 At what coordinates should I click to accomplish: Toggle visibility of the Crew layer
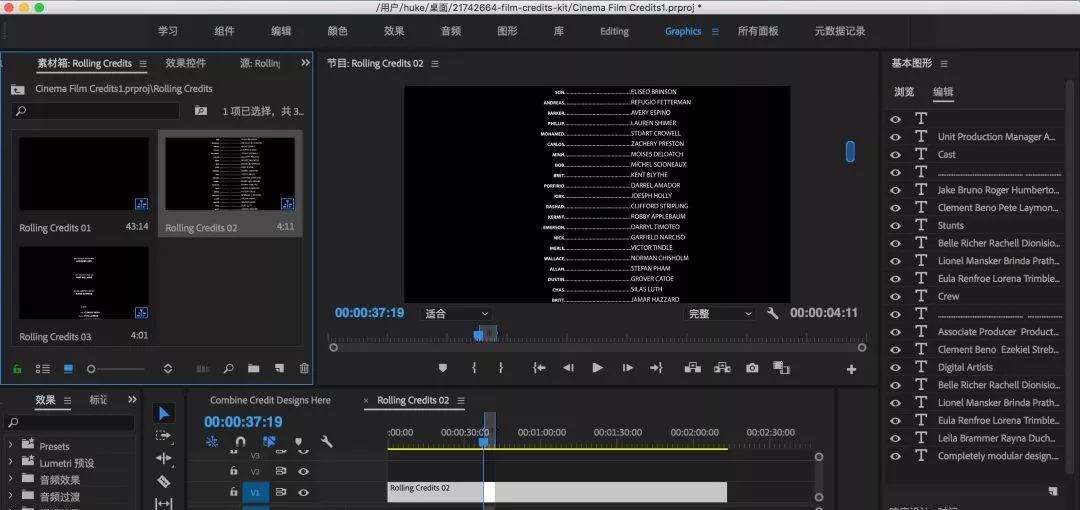tap(895, 297)
